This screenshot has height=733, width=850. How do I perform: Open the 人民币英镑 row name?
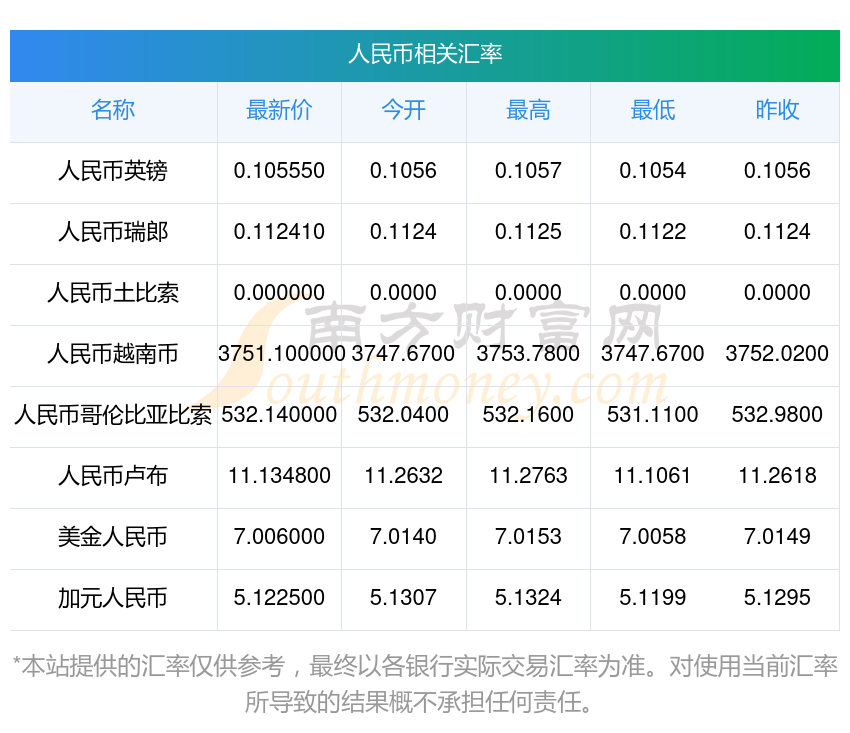113,172
